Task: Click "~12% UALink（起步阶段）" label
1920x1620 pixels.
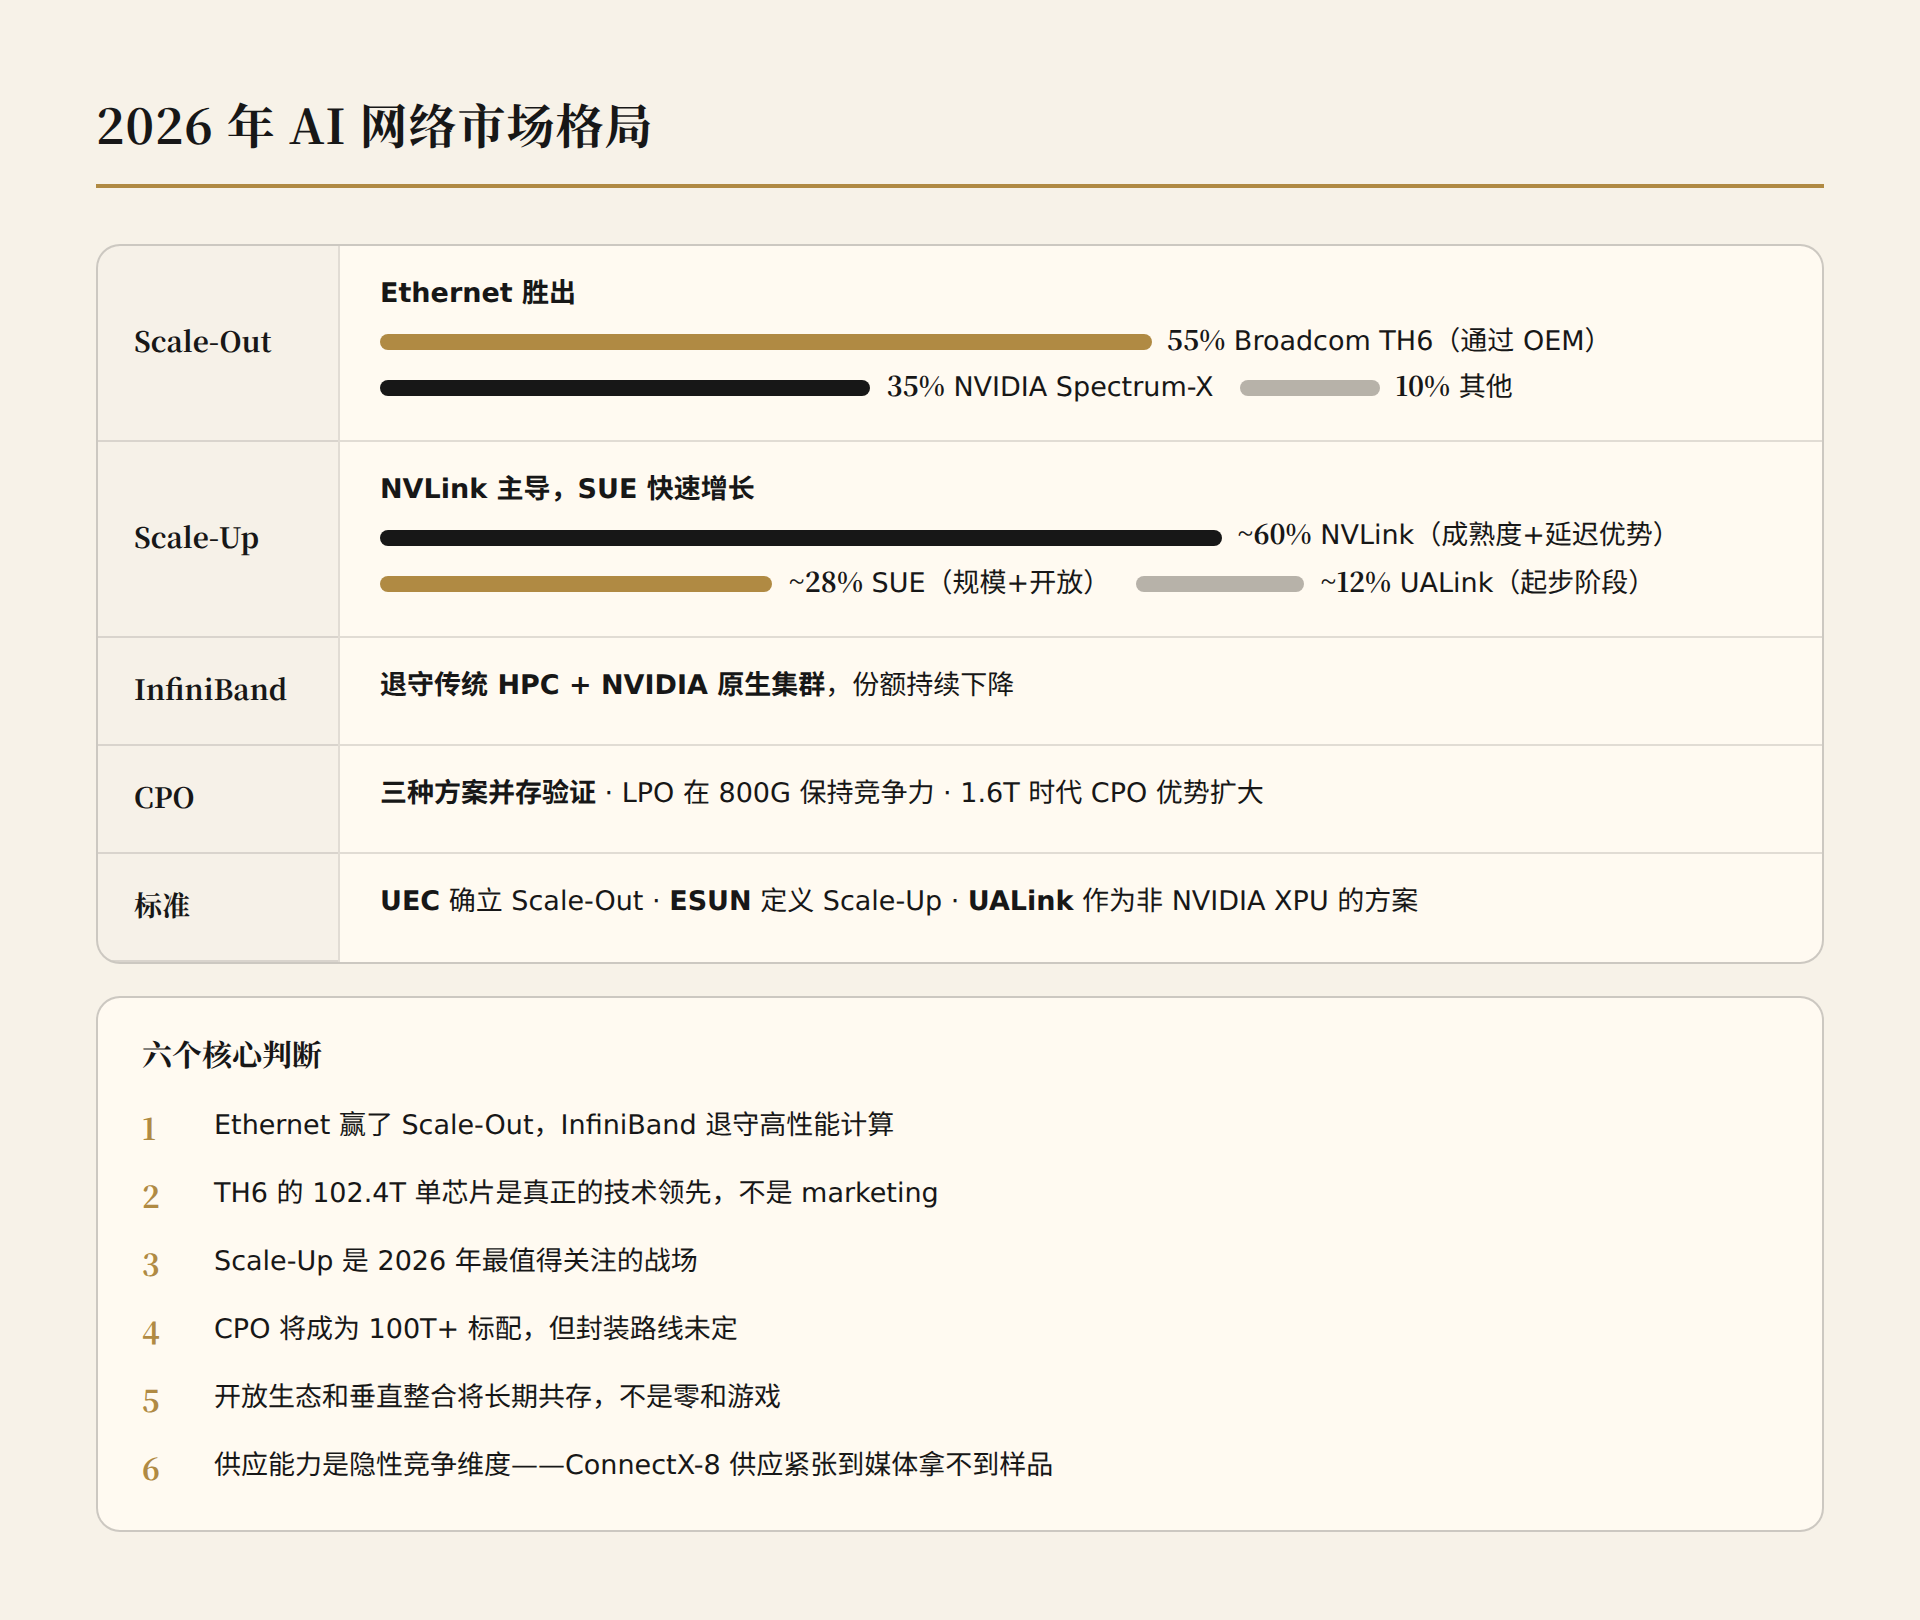Action: click(x=1483, y=583)
